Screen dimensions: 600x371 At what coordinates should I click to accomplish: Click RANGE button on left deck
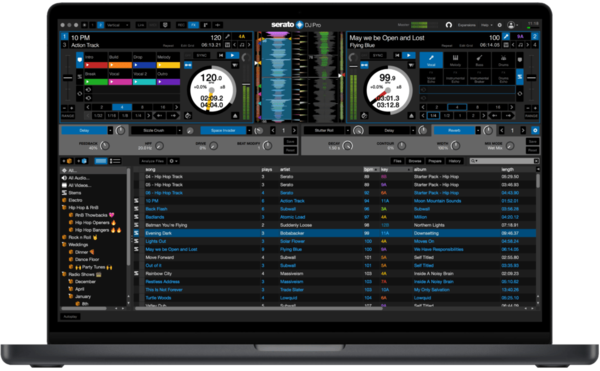coord(68,116)
